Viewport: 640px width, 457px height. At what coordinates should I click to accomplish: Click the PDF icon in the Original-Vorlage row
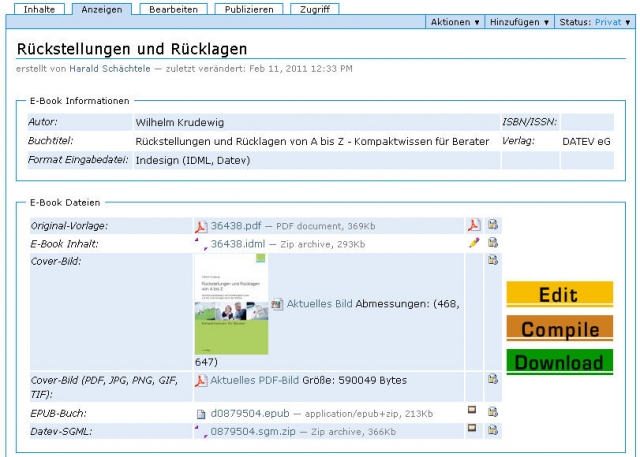point(474,225)
